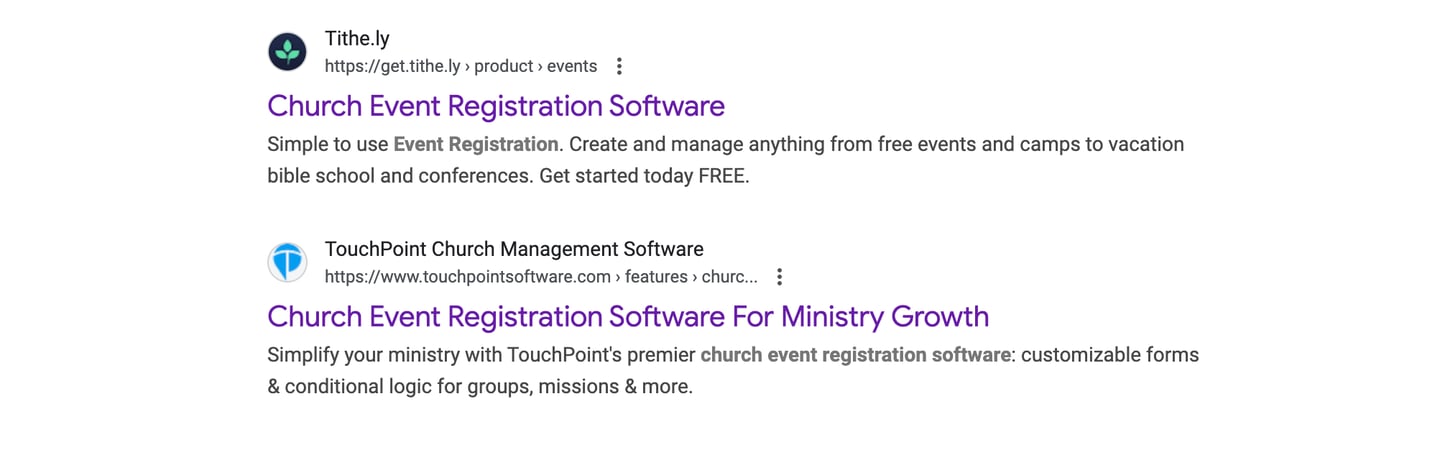Click the "Get started today FREE" text
Screen dimensions: 1440x450
click(643, 177)
